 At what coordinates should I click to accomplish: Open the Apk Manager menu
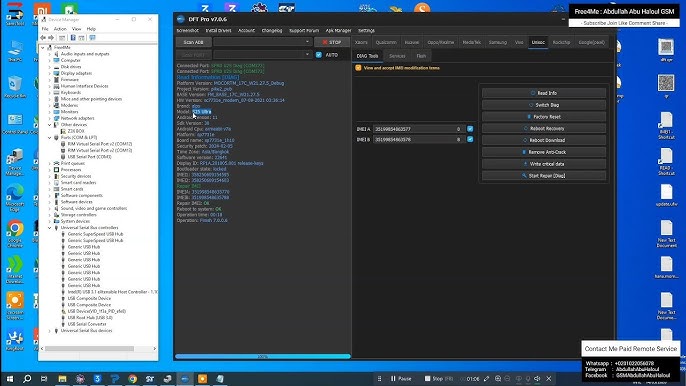click(338, 31)
